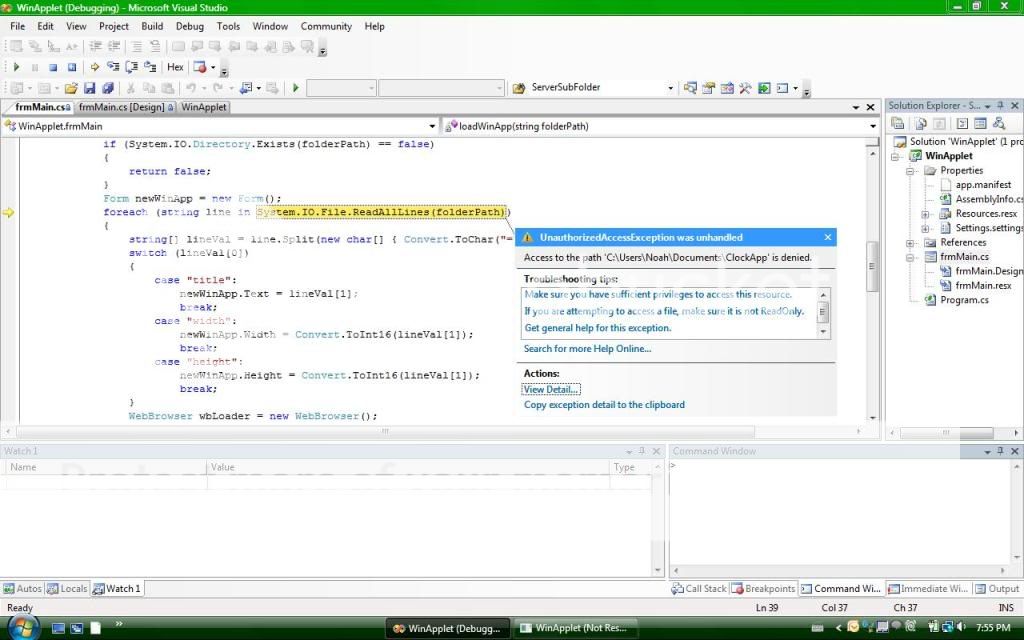Click Continue debugging icon in Debug toolbar
1024x640 pixels.
17,66
